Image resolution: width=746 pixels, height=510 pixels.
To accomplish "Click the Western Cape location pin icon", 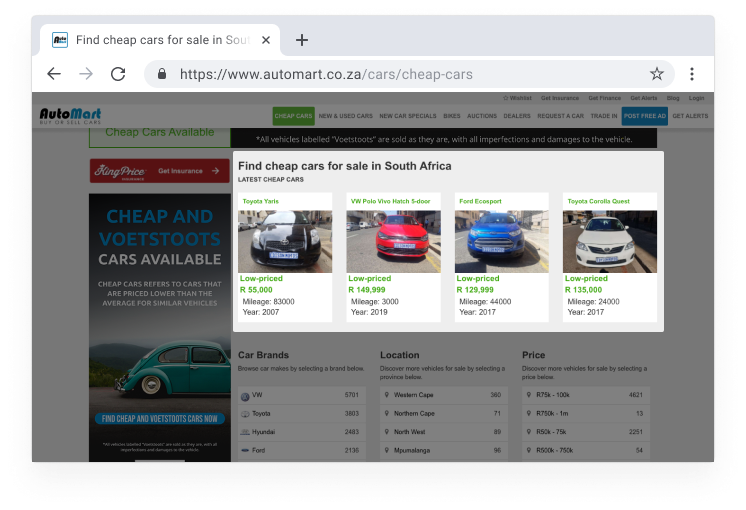I will [387, 395].
